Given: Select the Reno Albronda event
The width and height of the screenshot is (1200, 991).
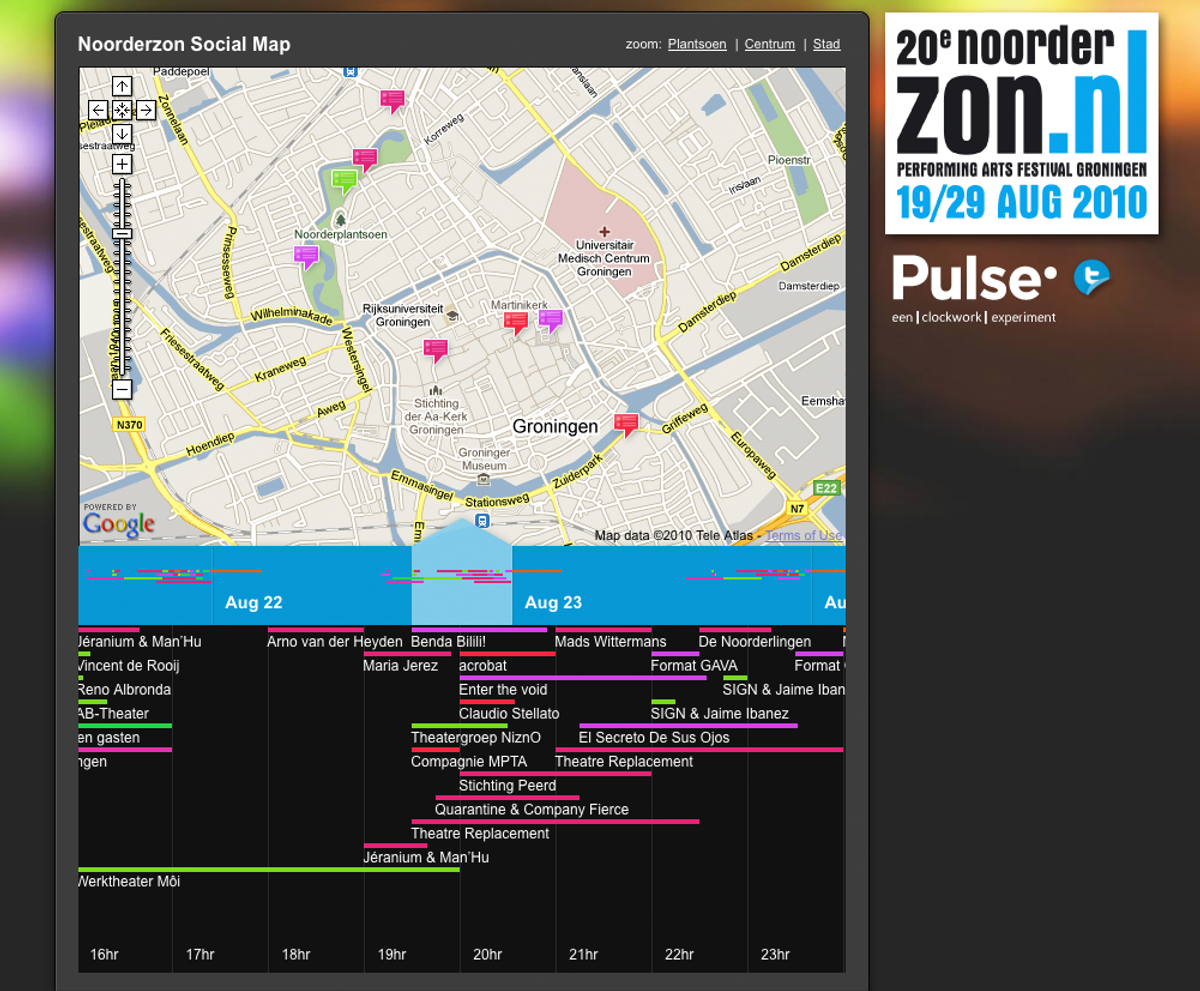Looking at the screenshot, I should [x=125, y=690].
